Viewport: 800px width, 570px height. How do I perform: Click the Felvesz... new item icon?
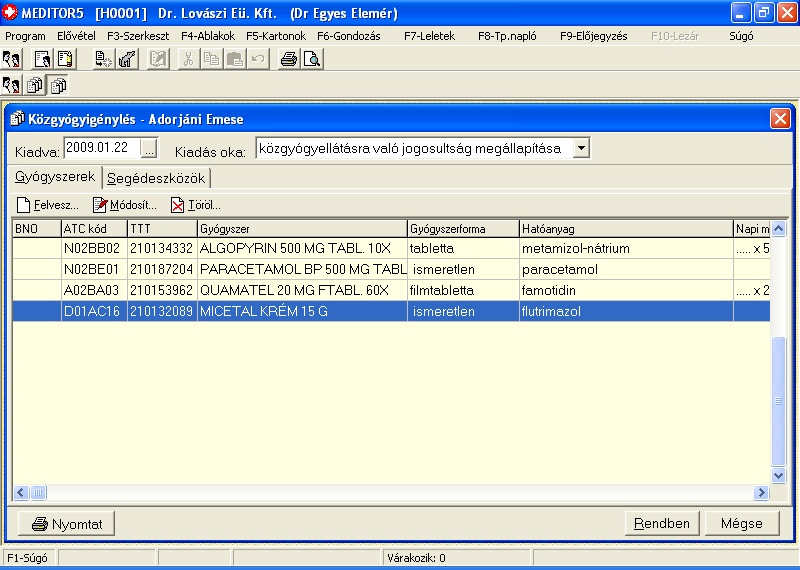pyautogui.click(x=24, y=205)
